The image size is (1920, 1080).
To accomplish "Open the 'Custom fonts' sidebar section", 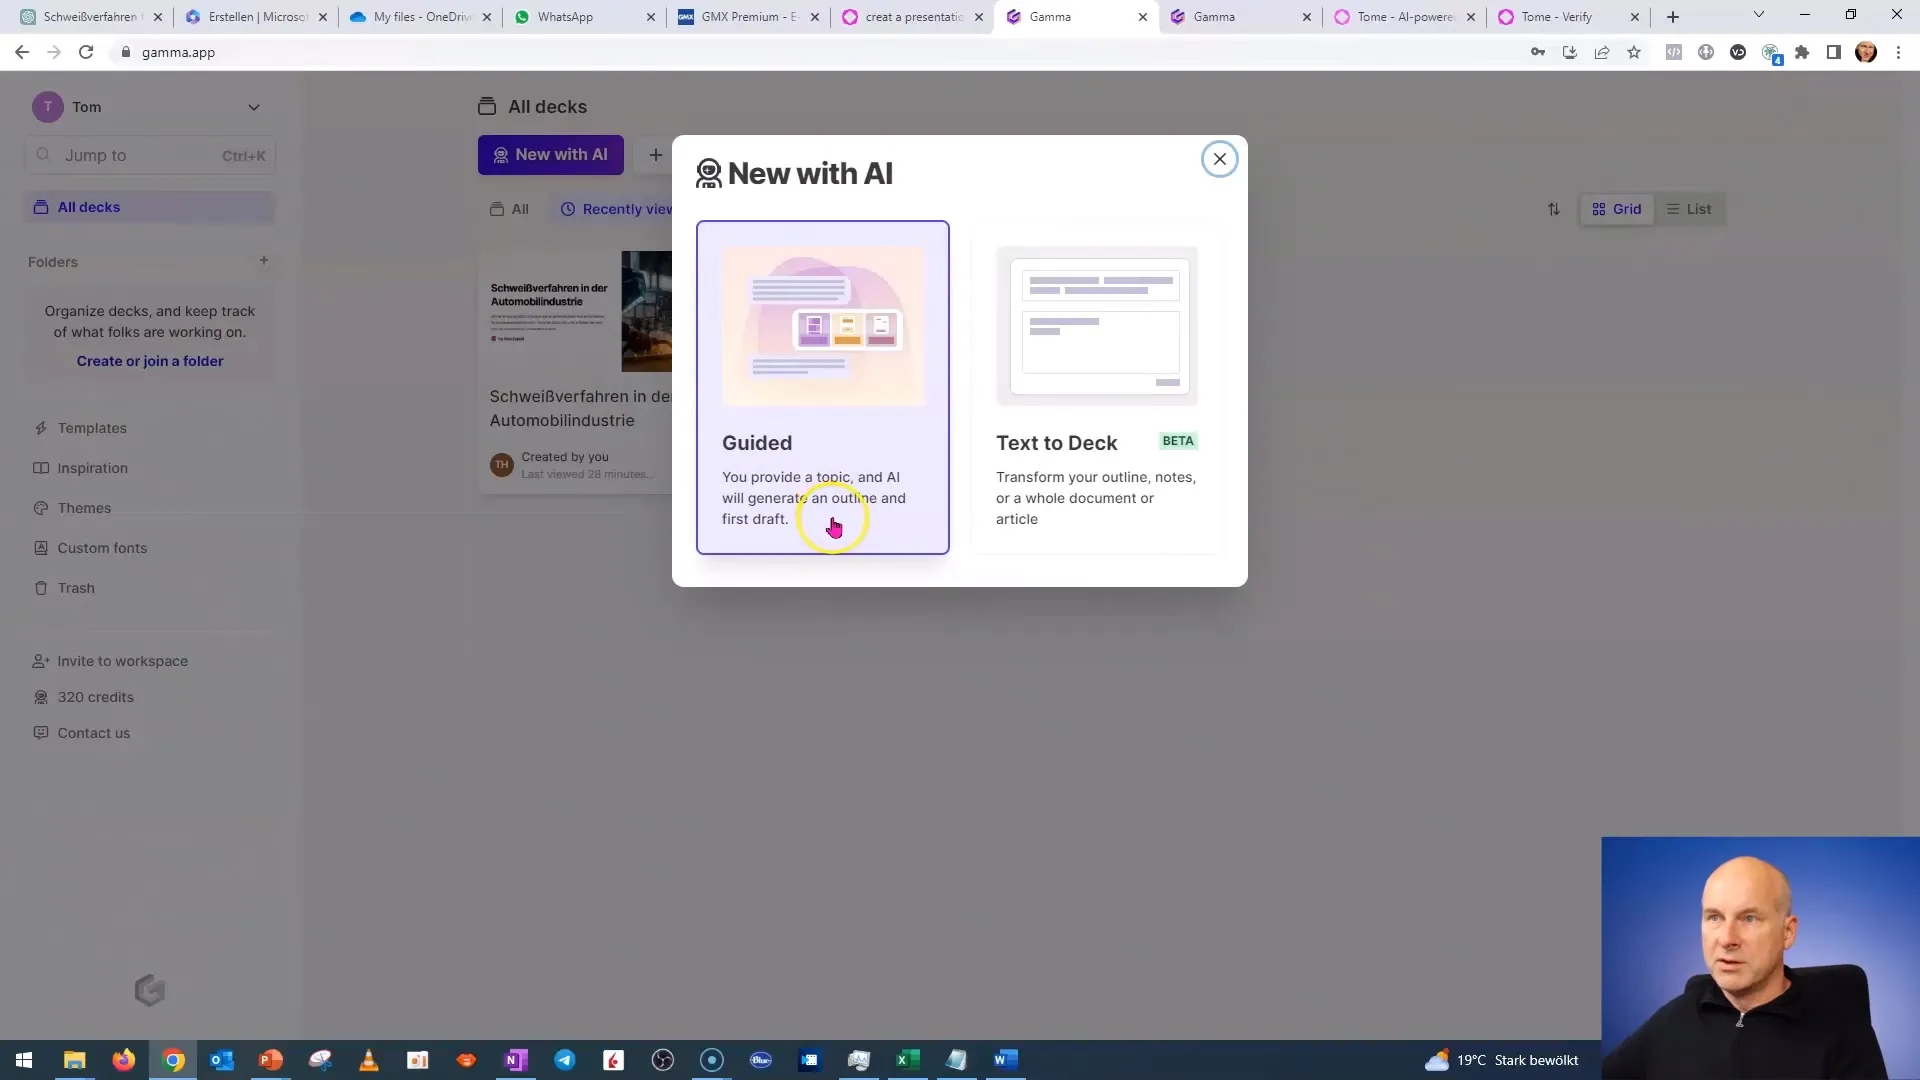I will coord(103,547).
